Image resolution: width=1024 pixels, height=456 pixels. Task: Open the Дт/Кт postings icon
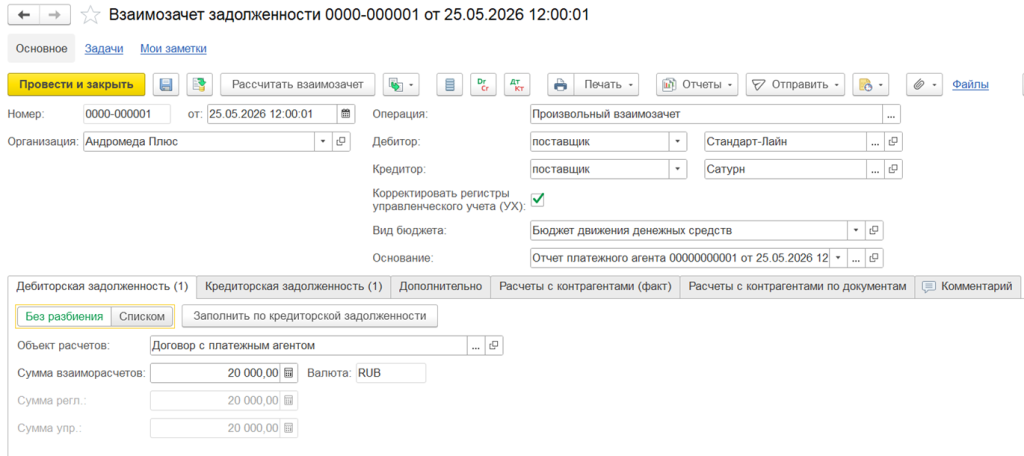click(517, 84)
